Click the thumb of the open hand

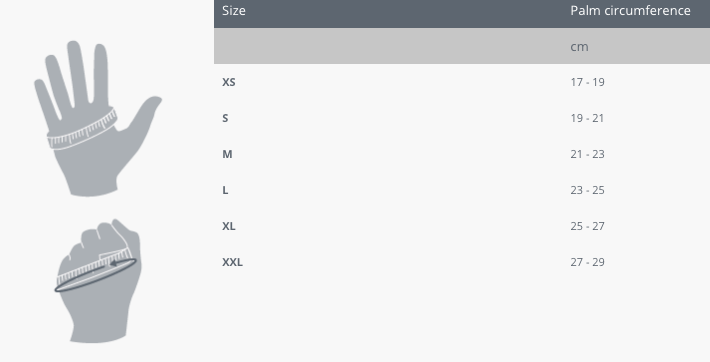(142, 116)
